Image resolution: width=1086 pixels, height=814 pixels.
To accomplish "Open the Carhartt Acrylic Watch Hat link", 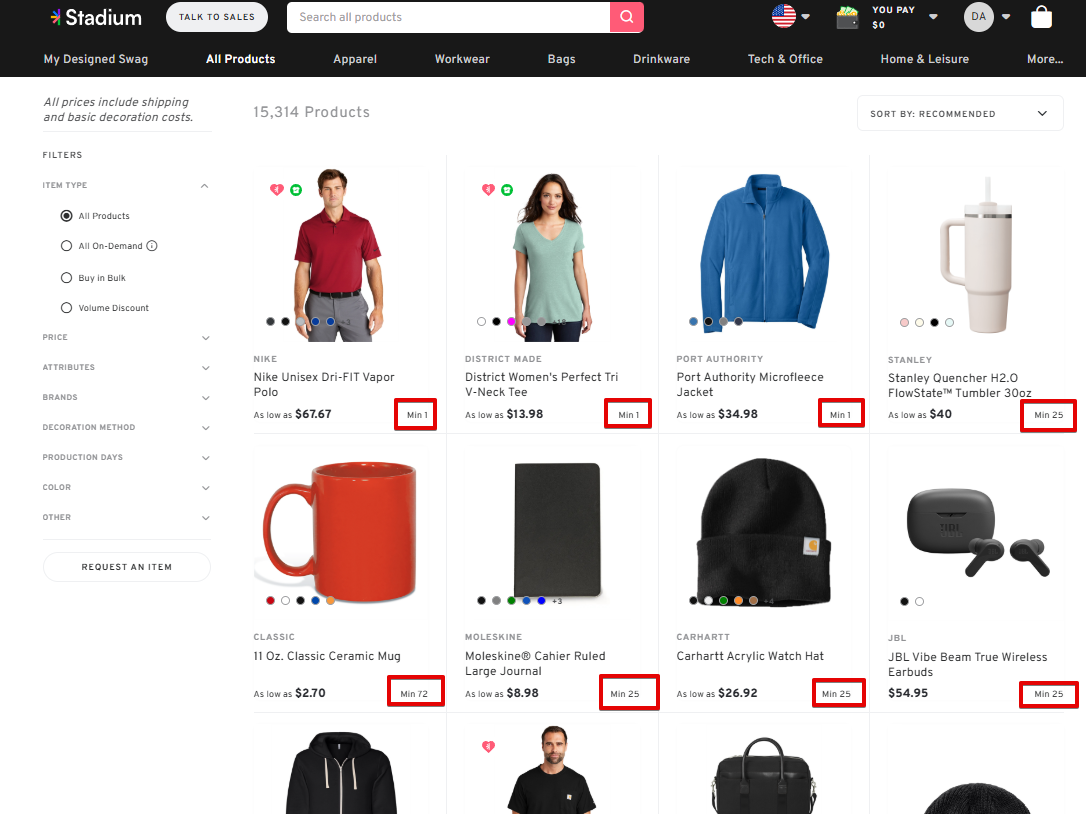I will 750,656.
